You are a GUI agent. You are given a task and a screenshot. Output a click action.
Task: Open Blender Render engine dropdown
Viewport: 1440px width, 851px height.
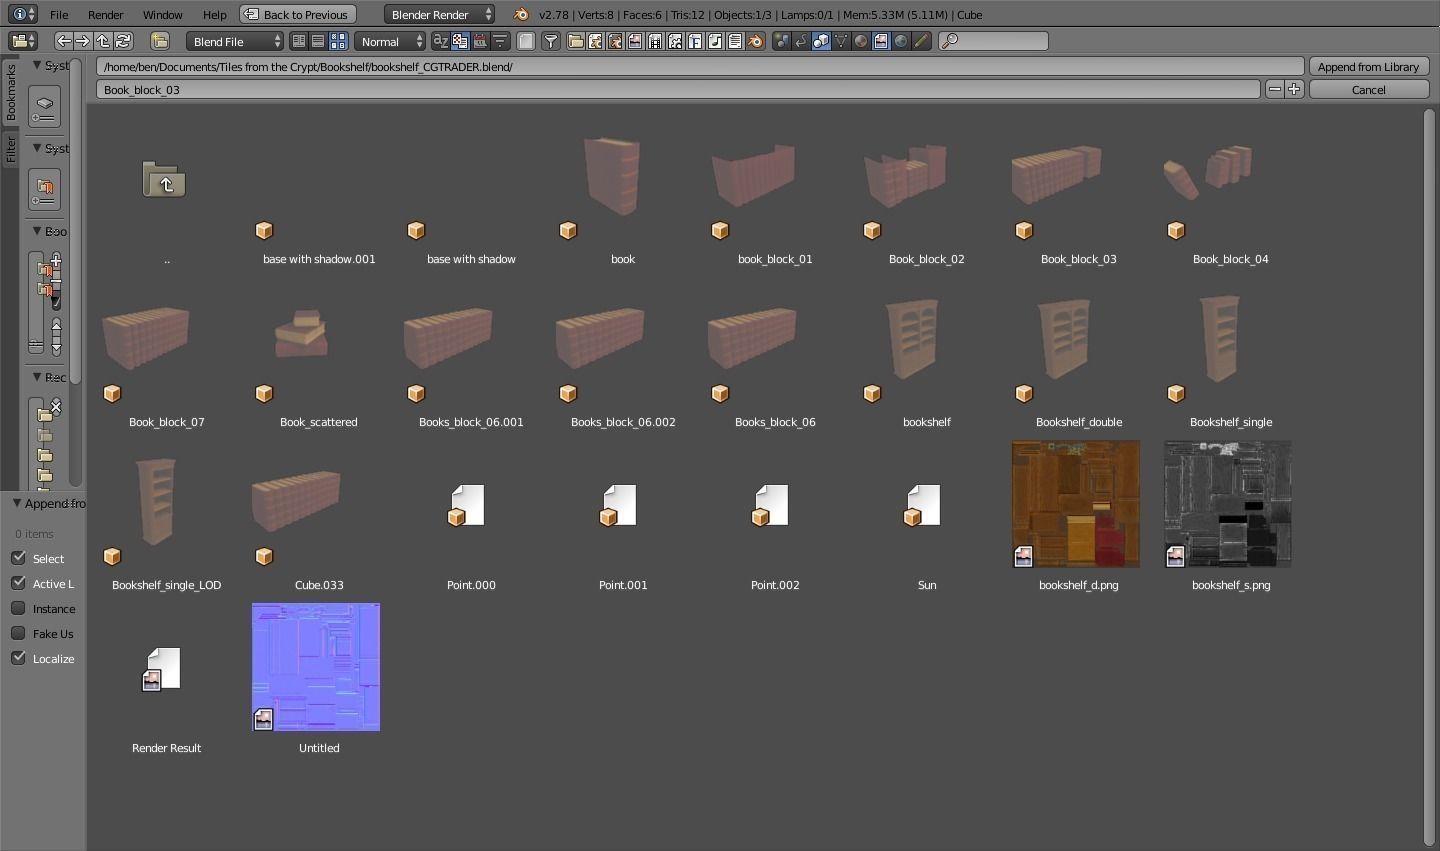439,14
